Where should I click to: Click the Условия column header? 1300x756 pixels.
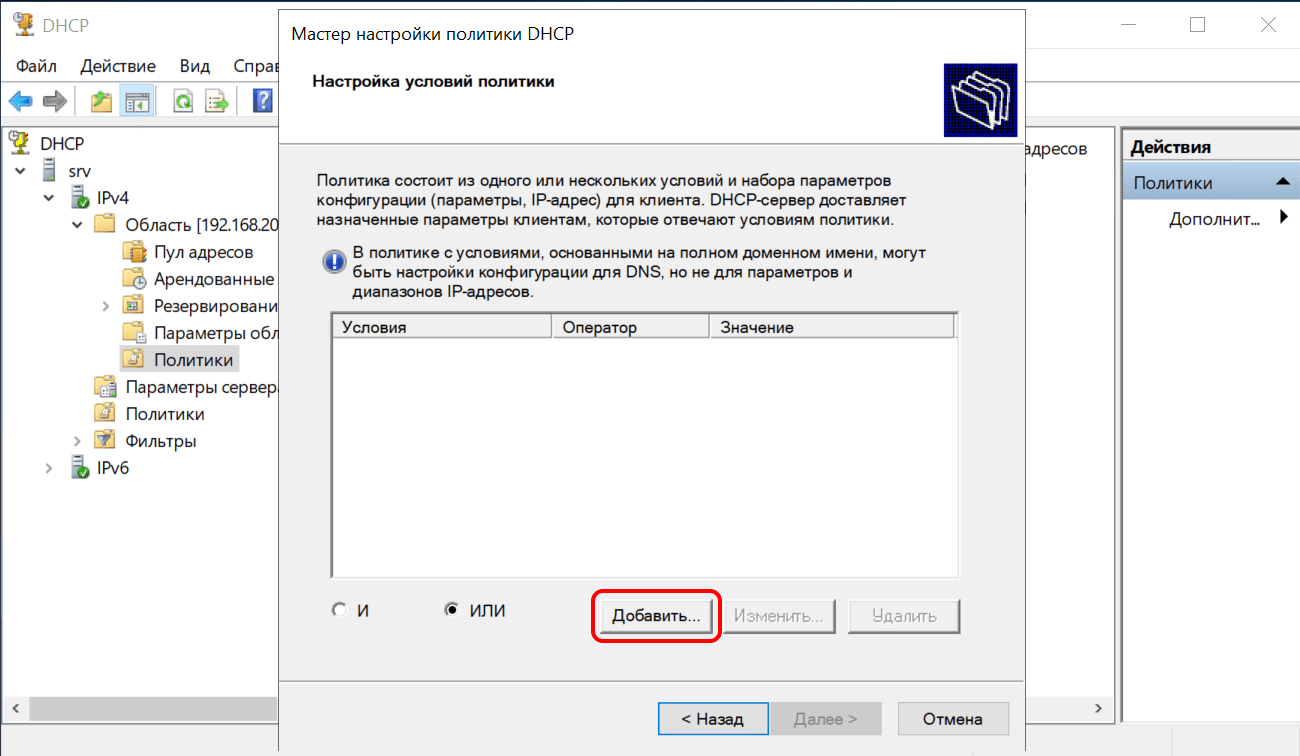(441, 327)
